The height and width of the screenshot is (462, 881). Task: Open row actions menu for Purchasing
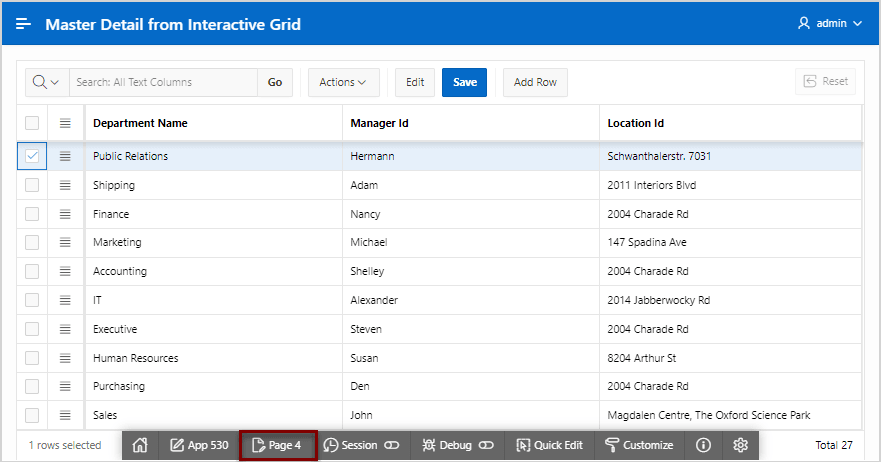(x=65, y=386)
